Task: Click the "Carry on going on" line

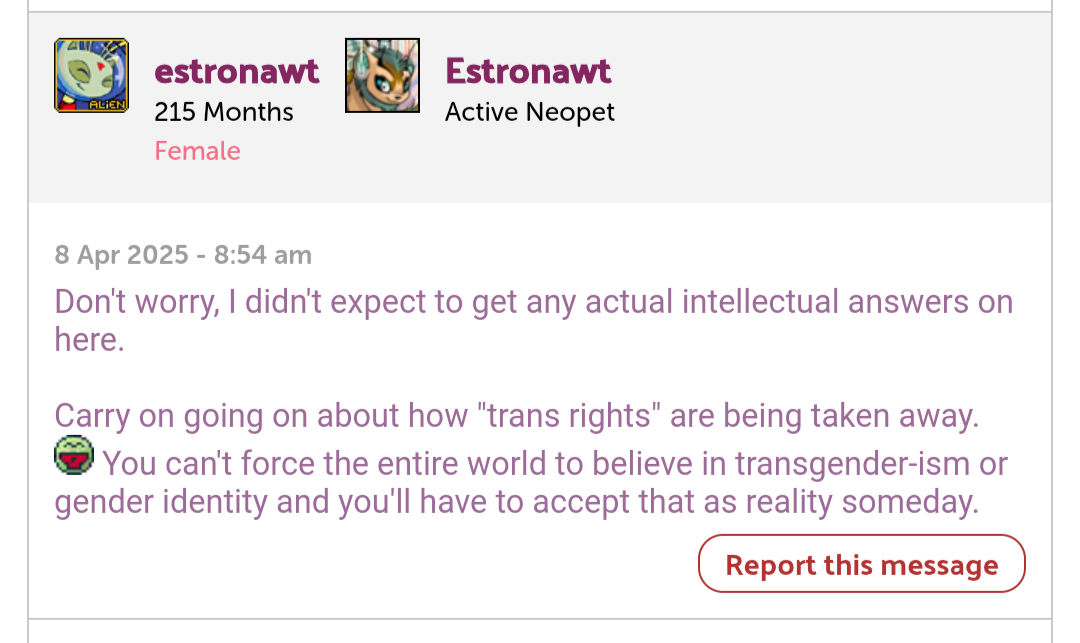Action: click(517, 416)
